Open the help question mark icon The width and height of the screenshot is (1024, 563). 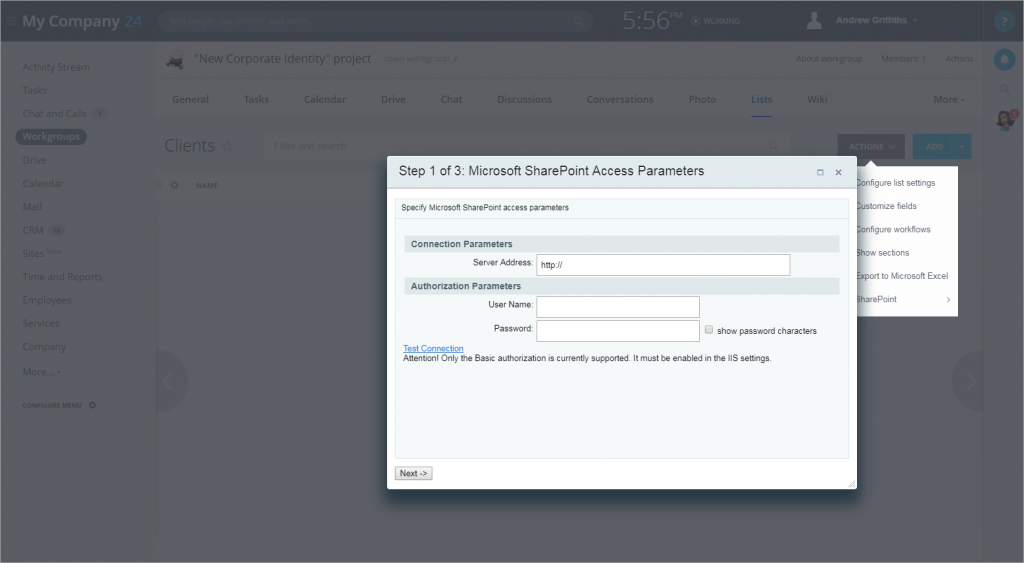[1004, 21]
